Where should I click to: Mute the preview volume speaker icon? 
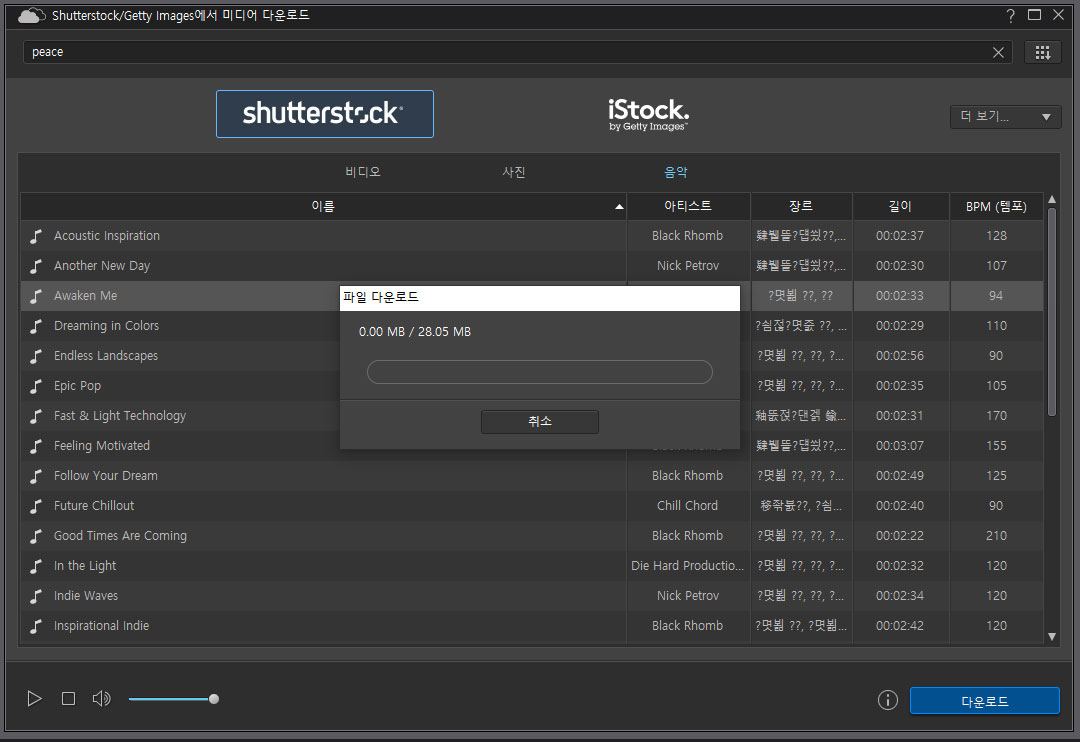point(101,699)
